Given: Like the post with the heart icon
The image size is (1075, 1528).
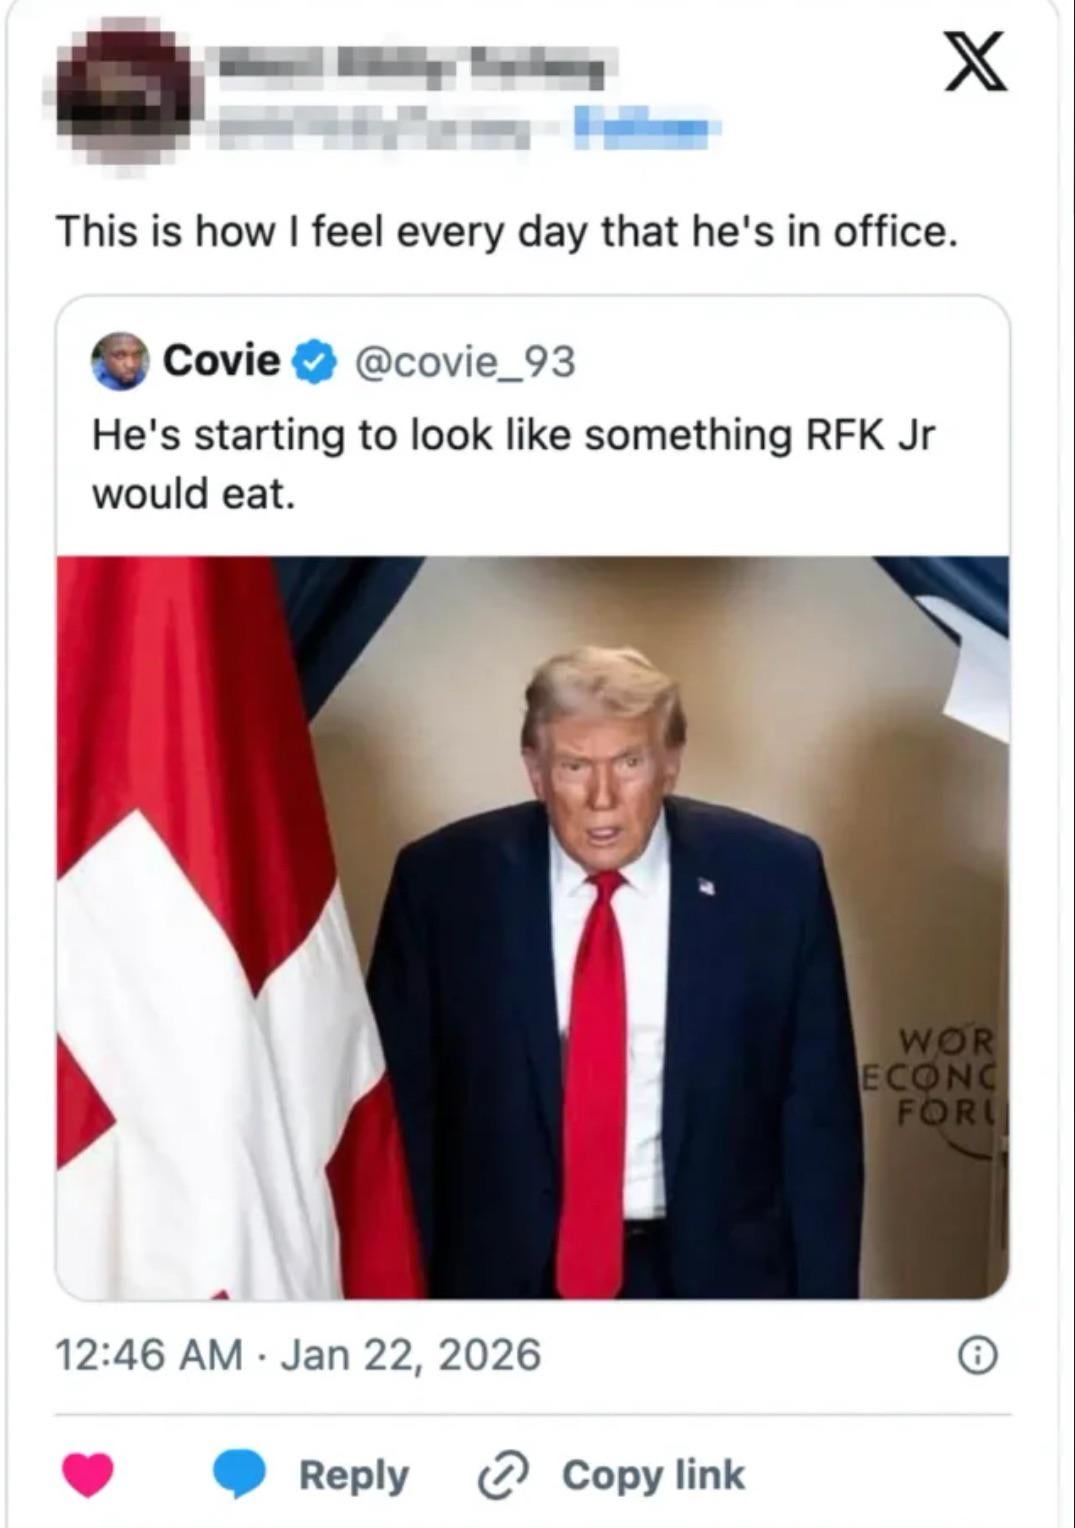Looking at the screenshot, I should pos(88,1475).
